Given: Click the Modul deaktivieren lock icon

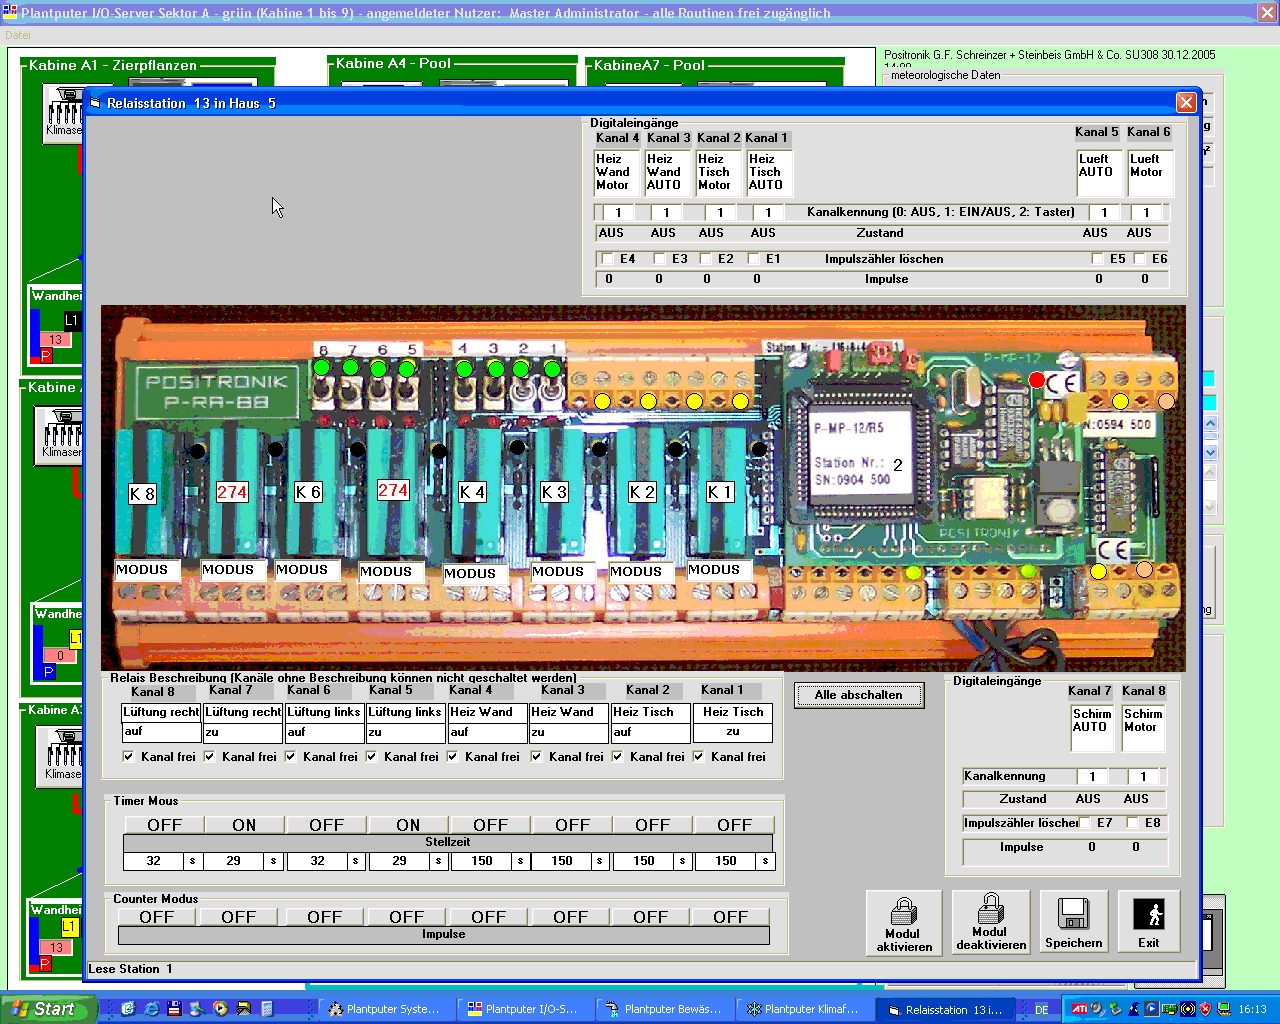Looking at the screenshot, I should tap(991, 909).
